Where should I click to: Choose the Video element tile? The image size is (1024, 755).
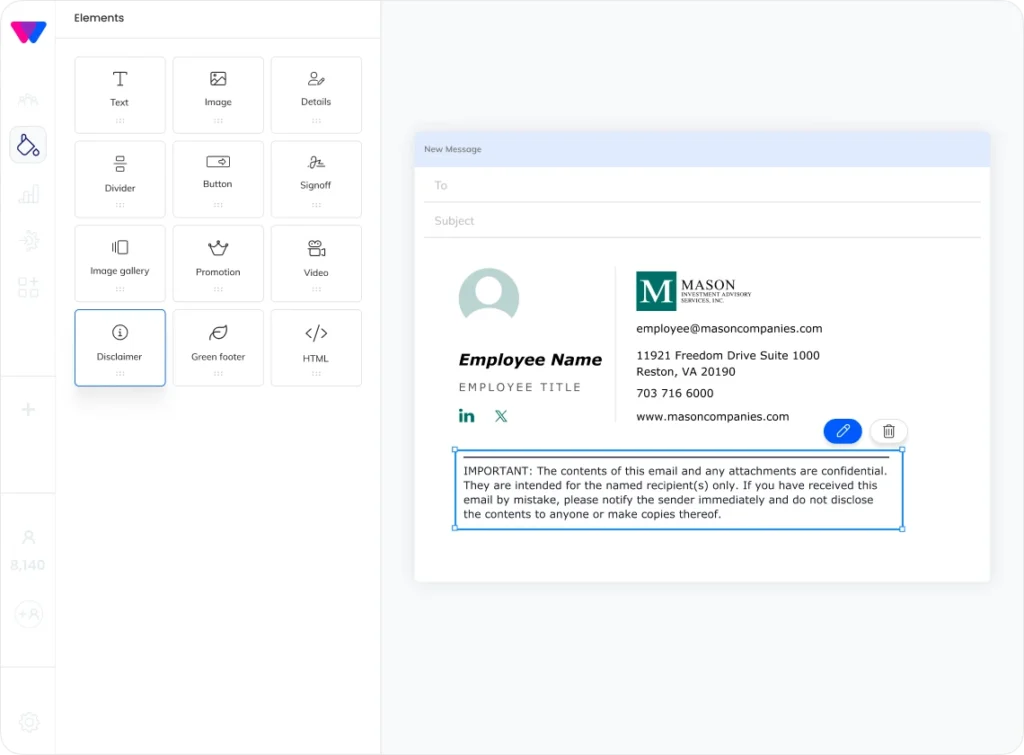(x=316, y=262)
